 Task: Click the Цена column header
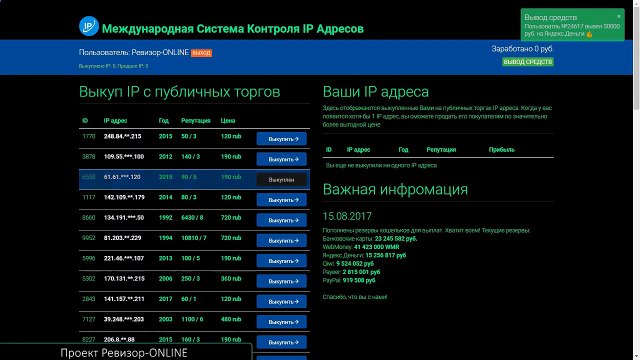pos(228,121)
